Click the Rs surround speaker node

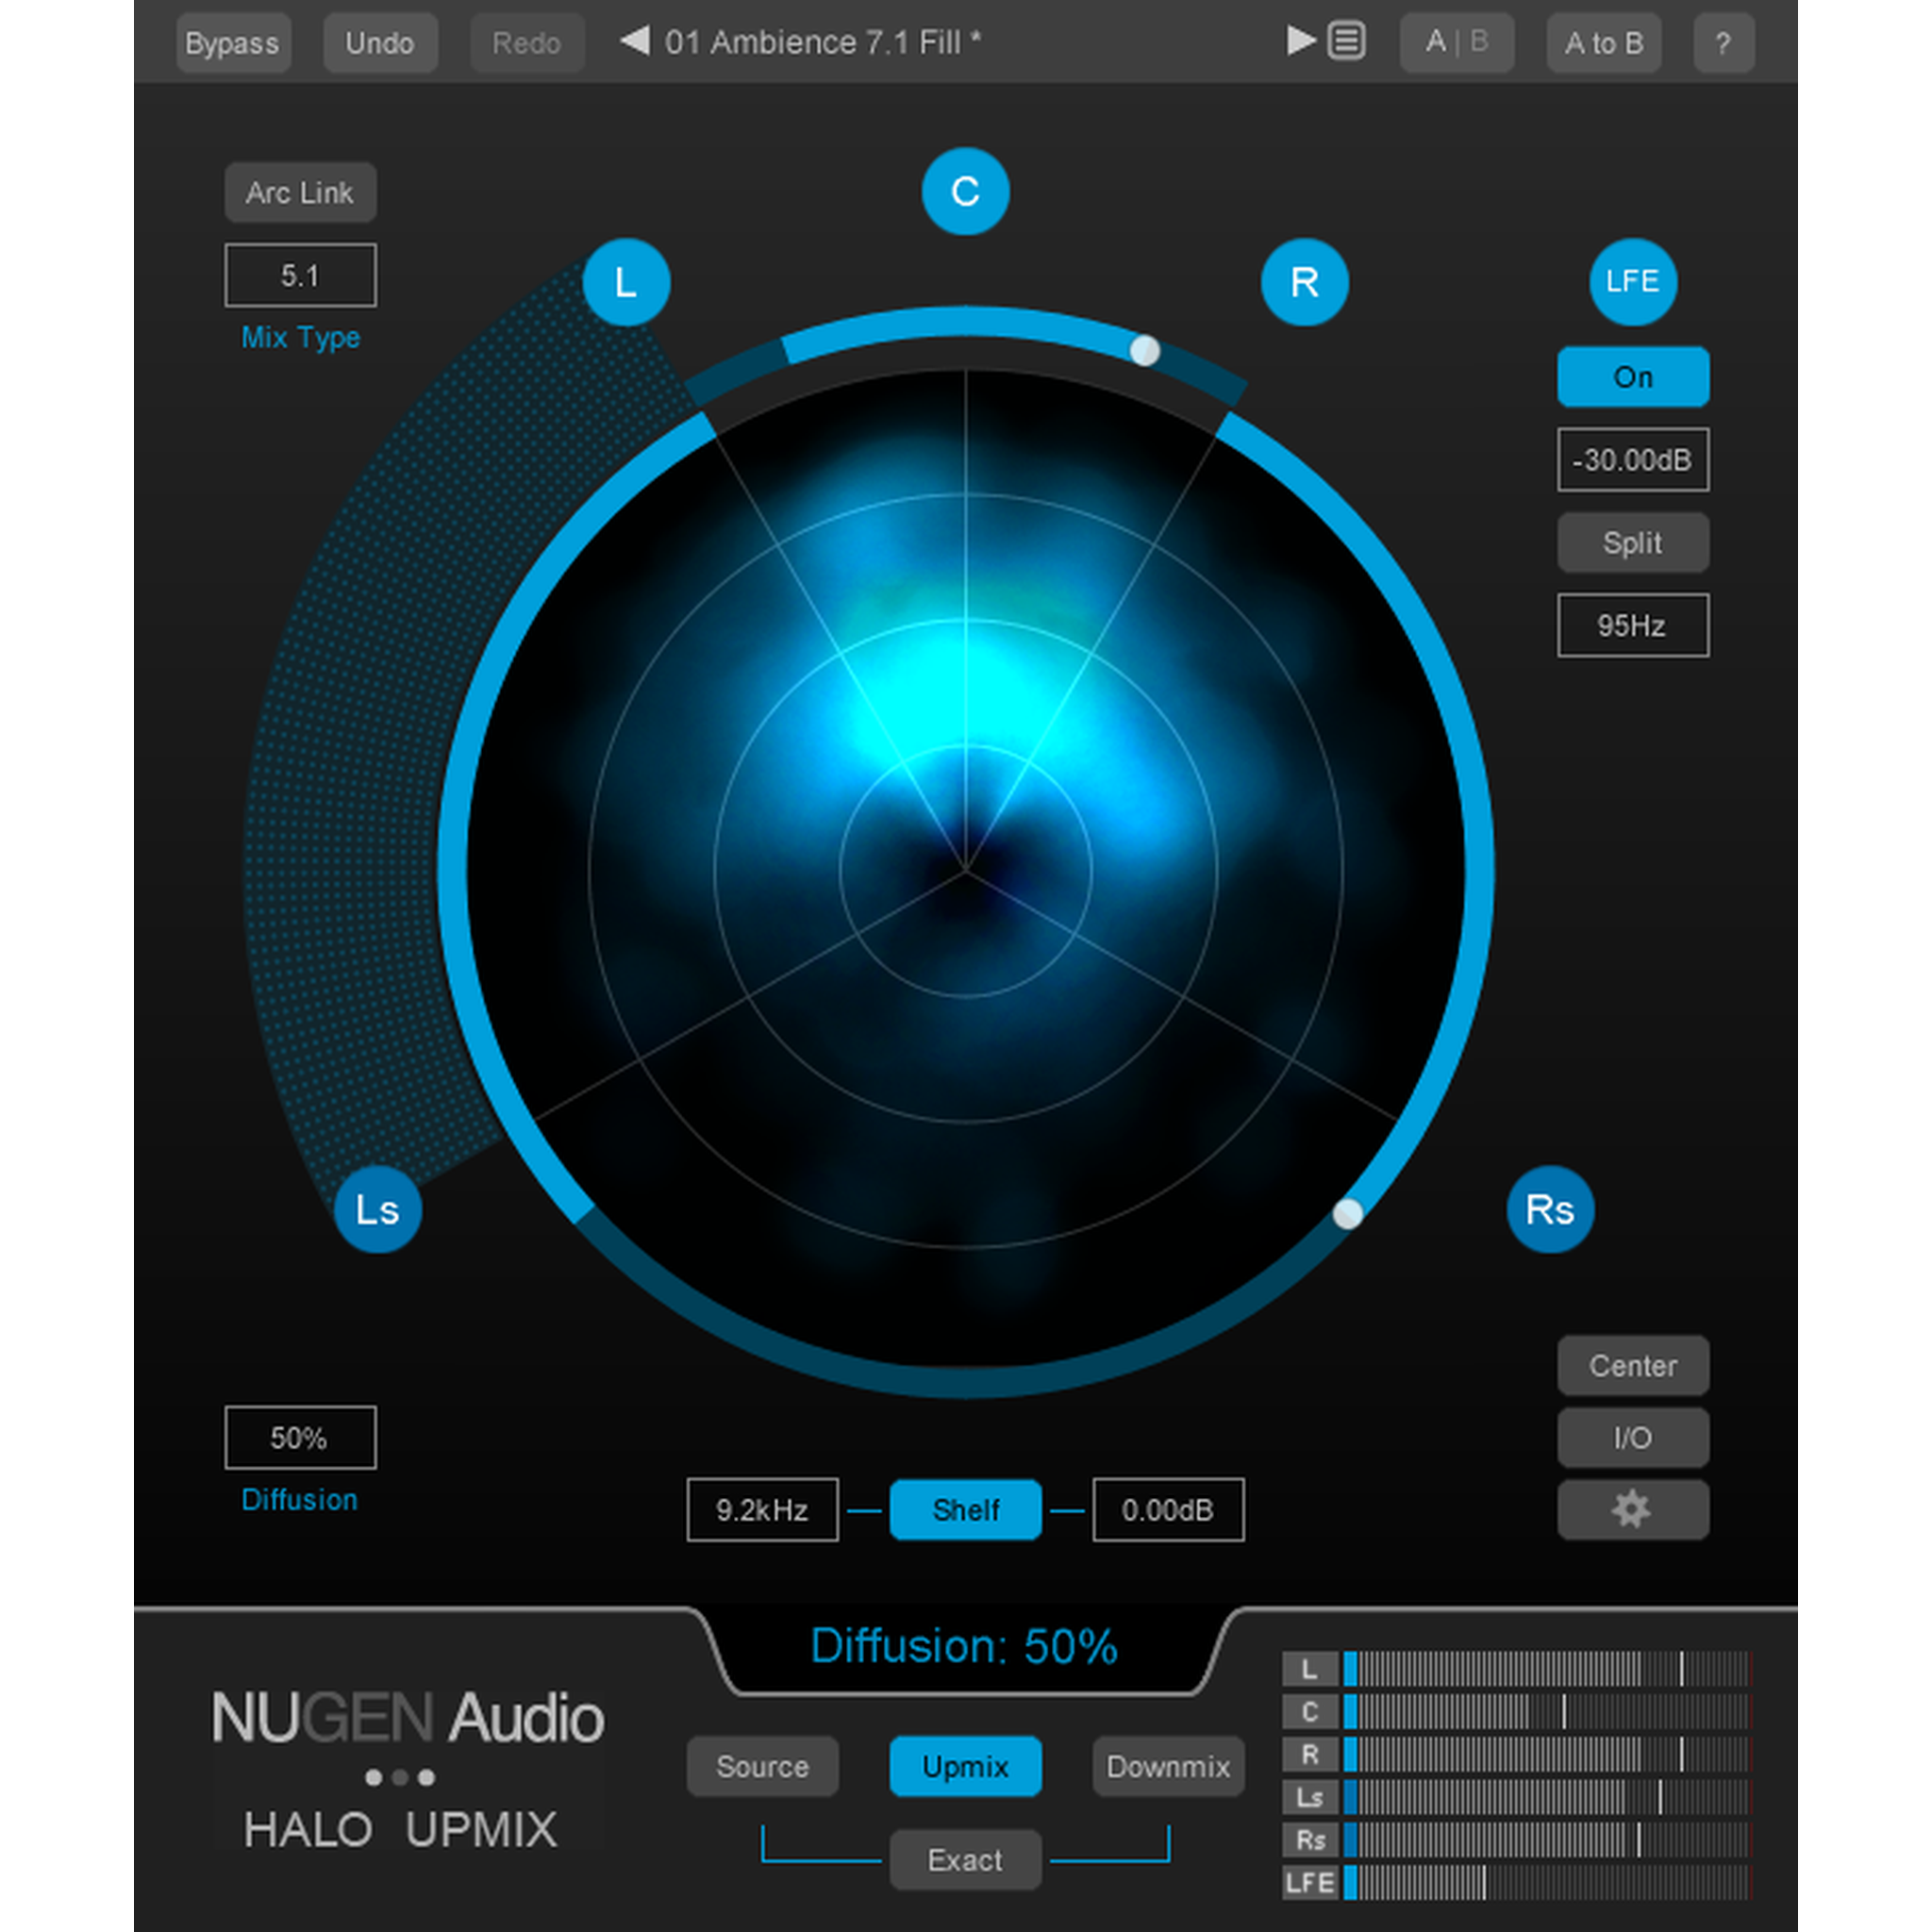(1549, 1209)
